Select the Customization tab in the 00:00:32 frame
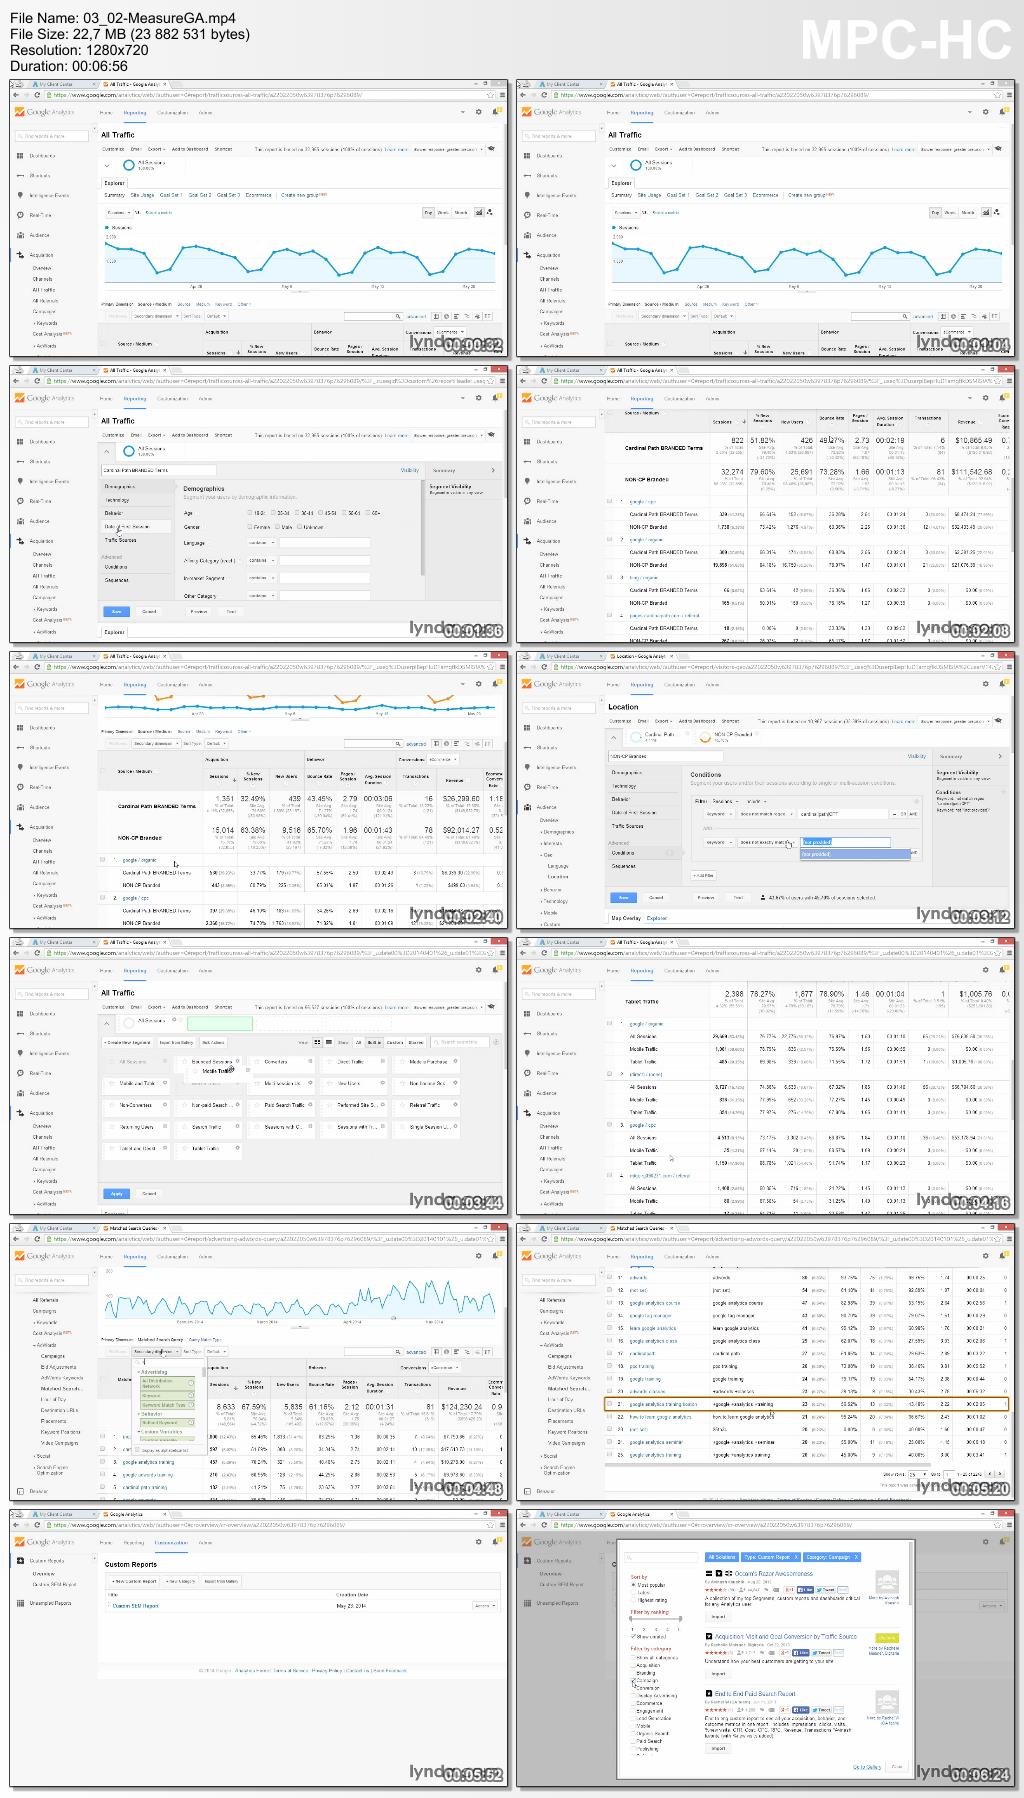This screenshot has height=1798, width=1024. click(172, 113)
